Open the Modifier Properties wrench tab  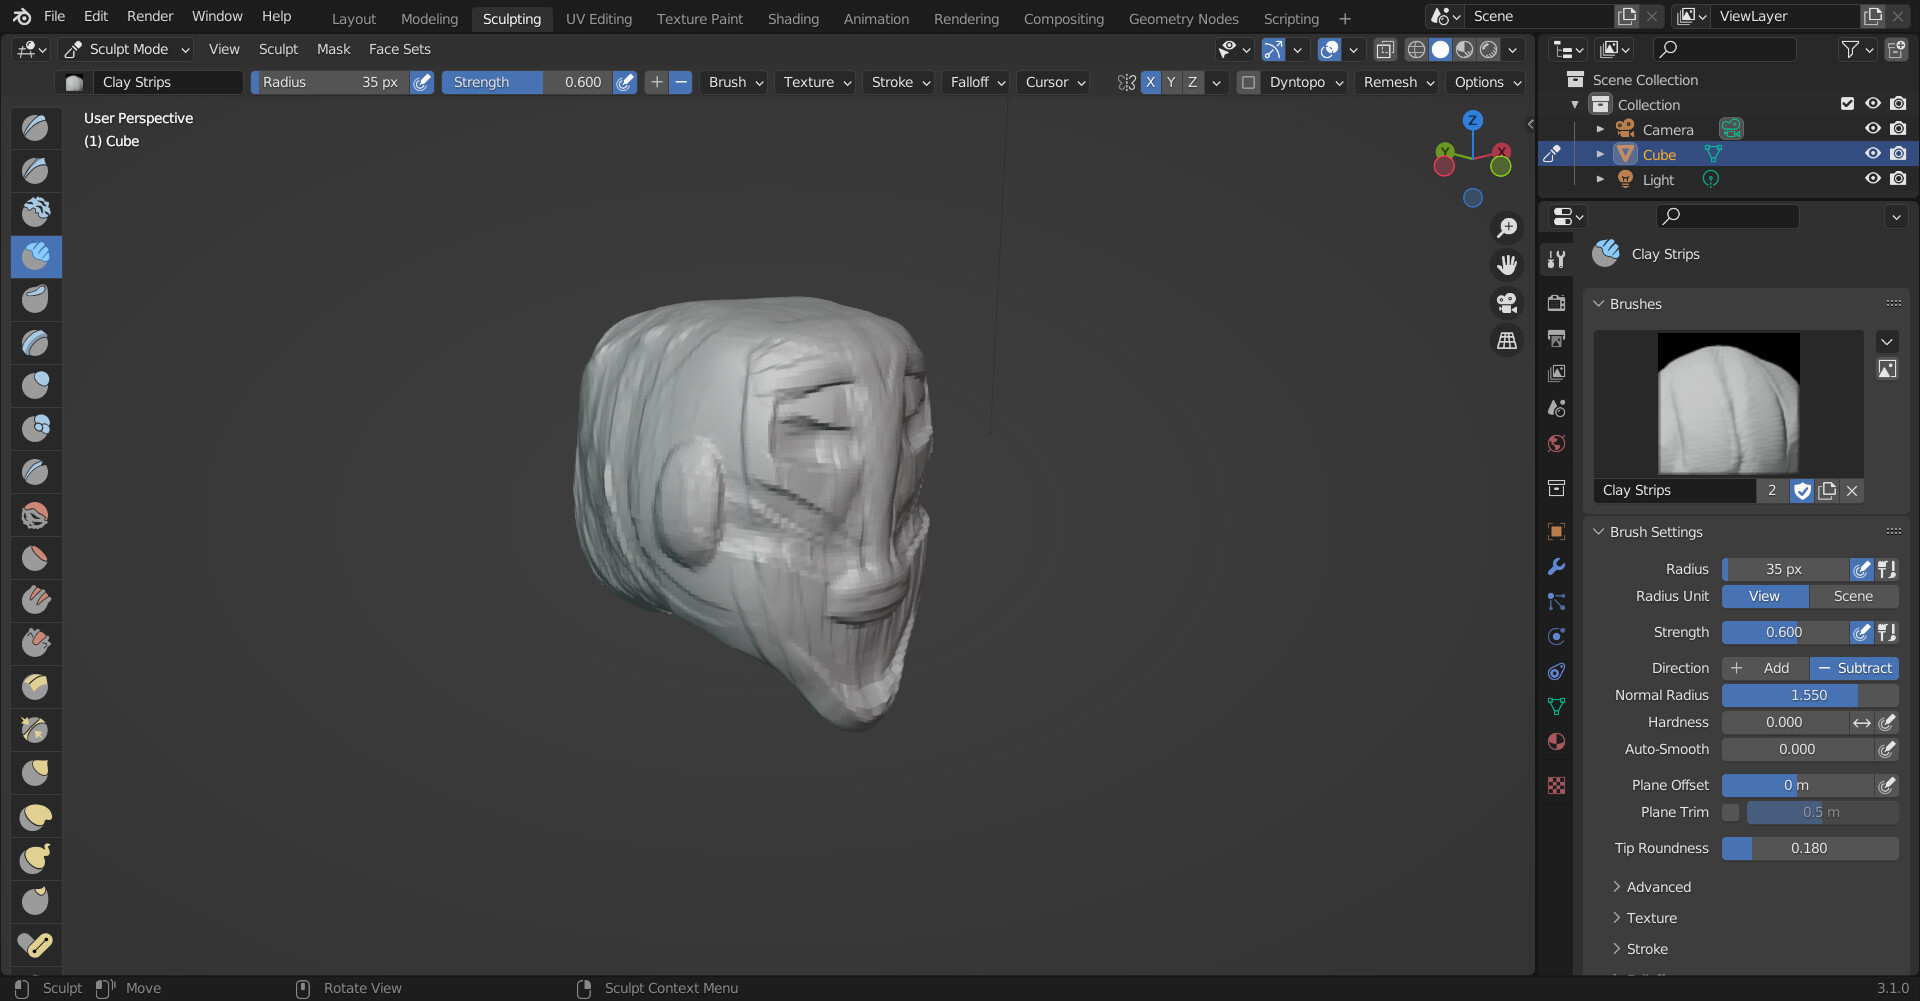pyautogui.click(x=1556, y=567)
